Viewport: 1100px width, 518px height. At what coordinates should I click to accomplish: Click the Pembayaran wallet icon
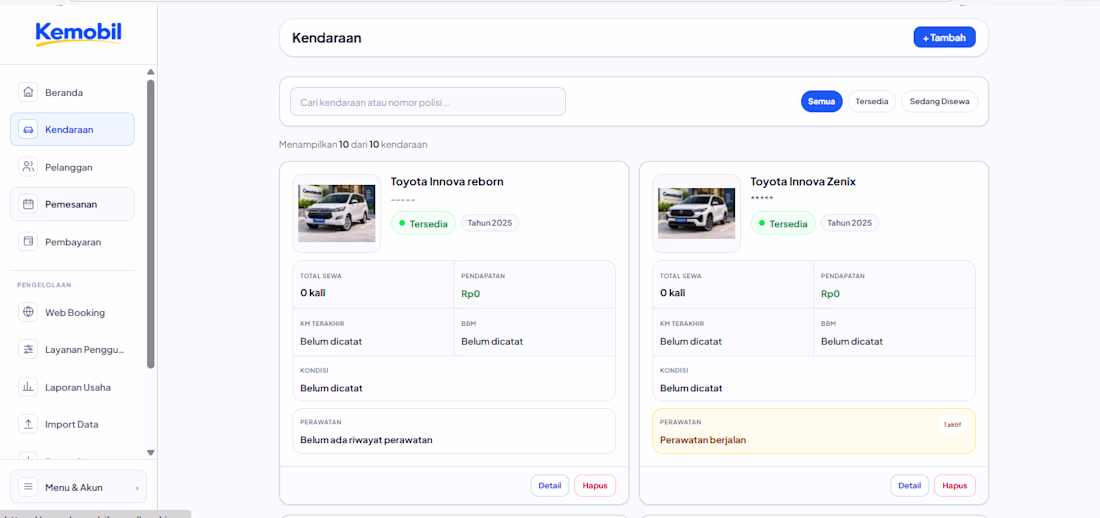28,241
